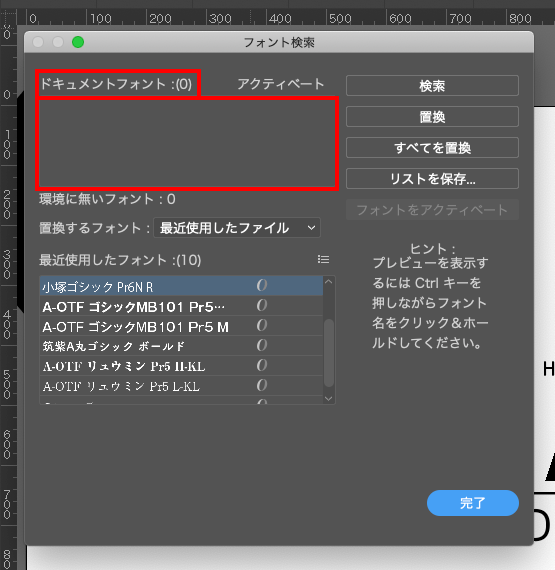The width and height of the screenshot is (555, 570).
Task: Click the リストを保存... button
Action: coord(432,178)
